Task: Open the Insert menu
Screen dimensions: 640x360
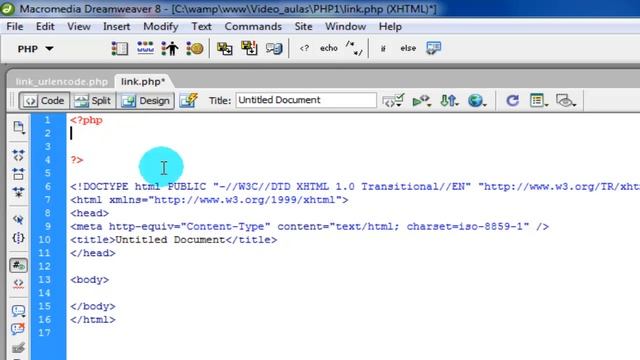Action: pos(116,27)
